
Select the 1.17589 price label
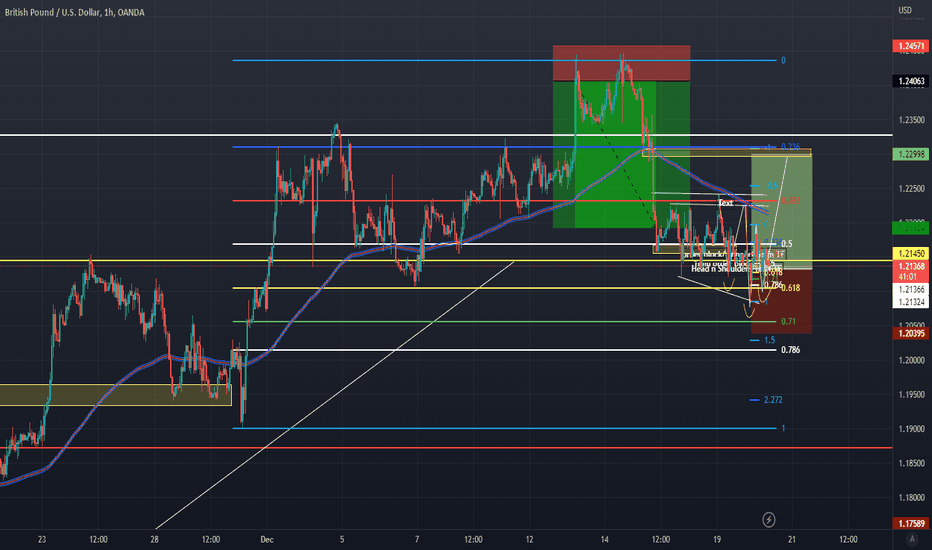(911, 524)
